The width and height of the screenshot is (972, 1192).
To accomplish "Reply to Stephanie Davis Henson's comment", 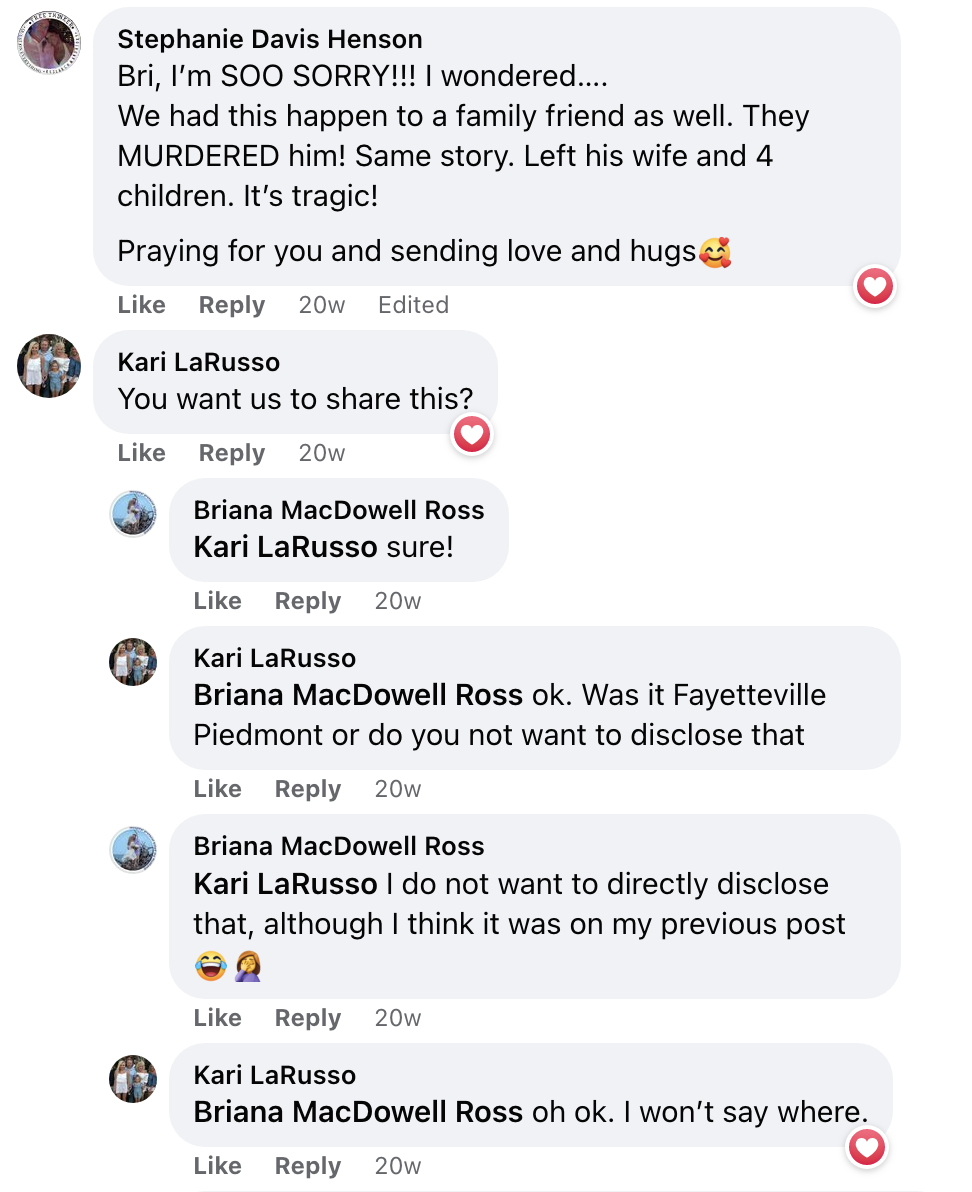I will 232,305.
